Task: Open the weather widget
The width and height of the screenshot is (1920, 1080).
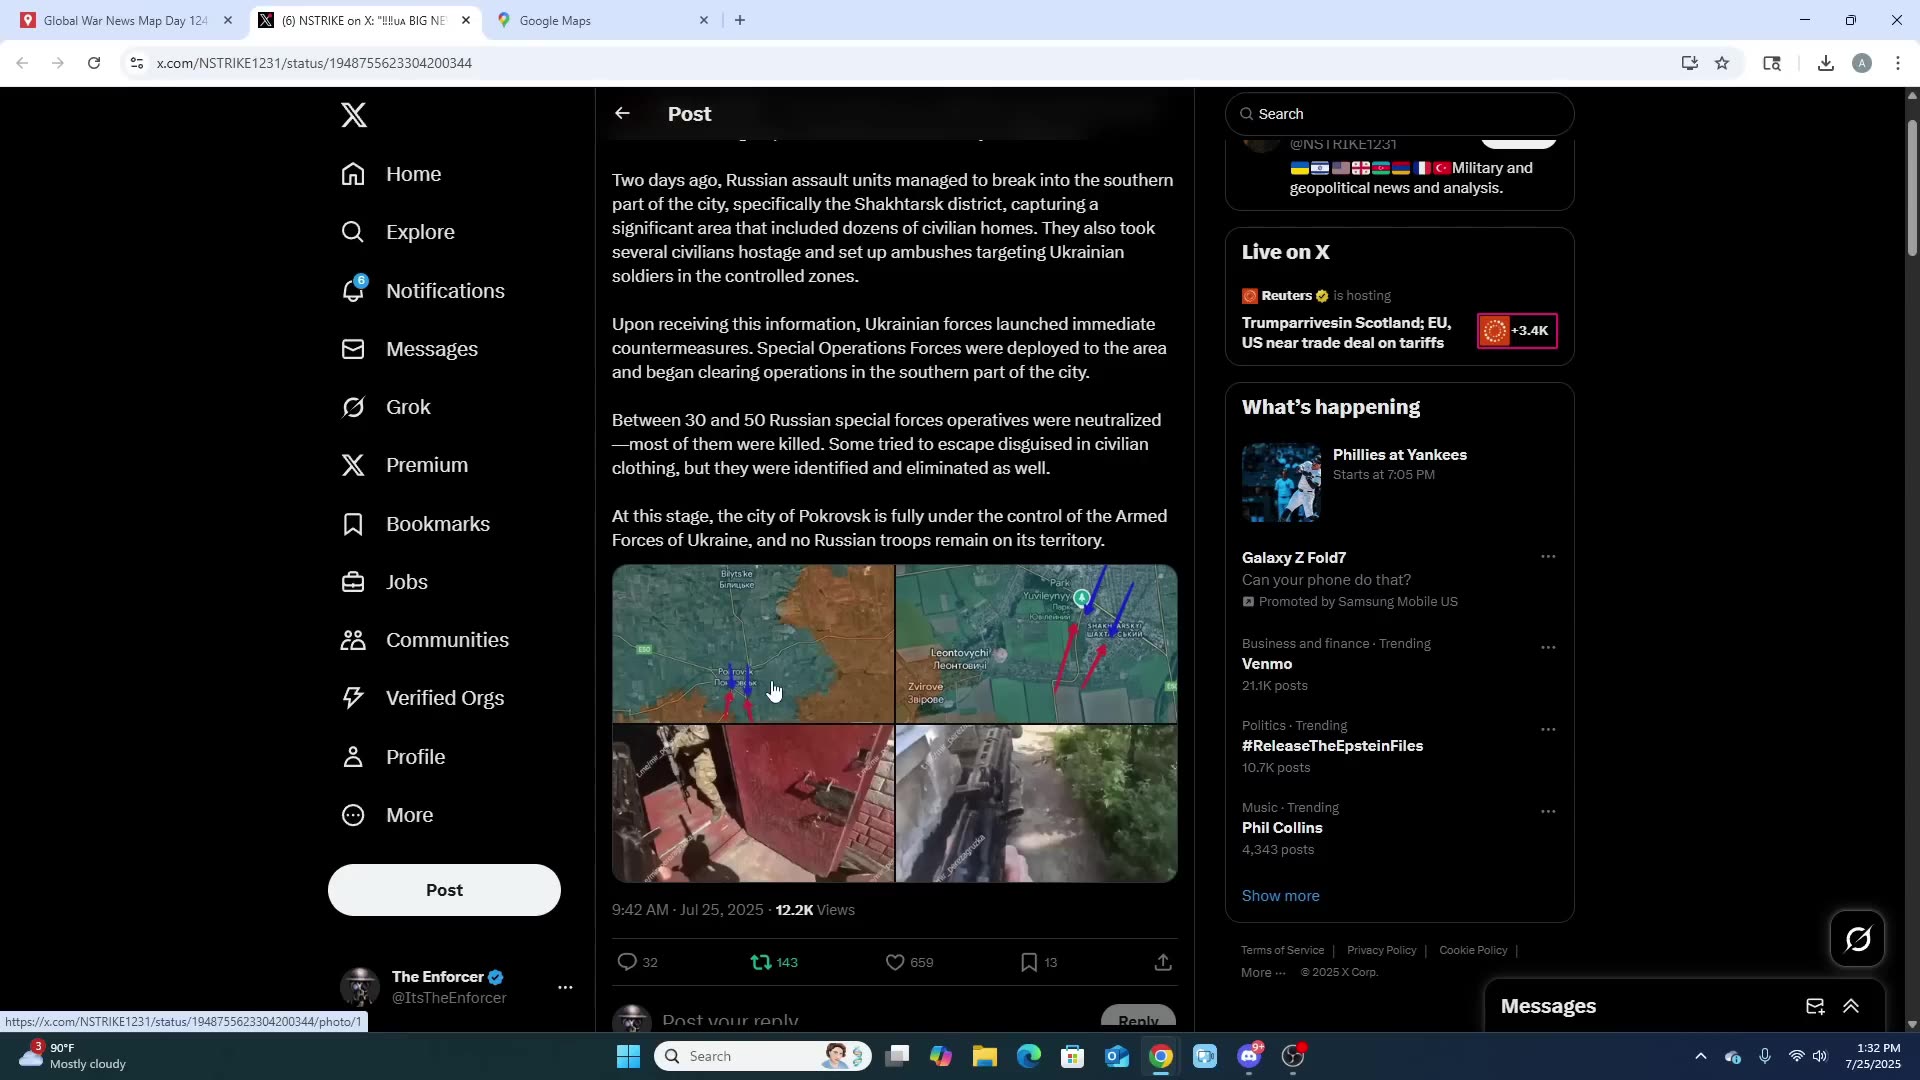Action: (73, 1056)
